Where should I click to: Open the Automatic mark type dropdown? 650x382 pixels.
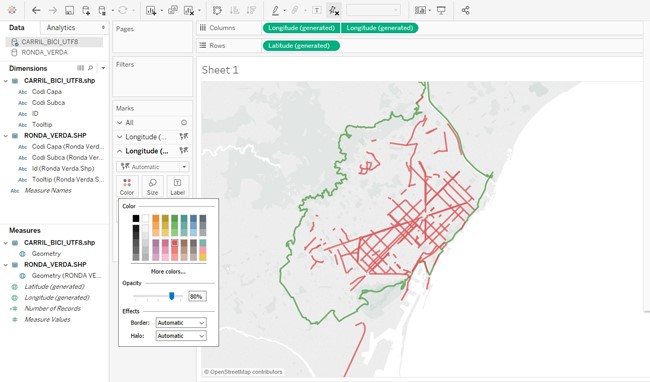click(x=153, y=167)
